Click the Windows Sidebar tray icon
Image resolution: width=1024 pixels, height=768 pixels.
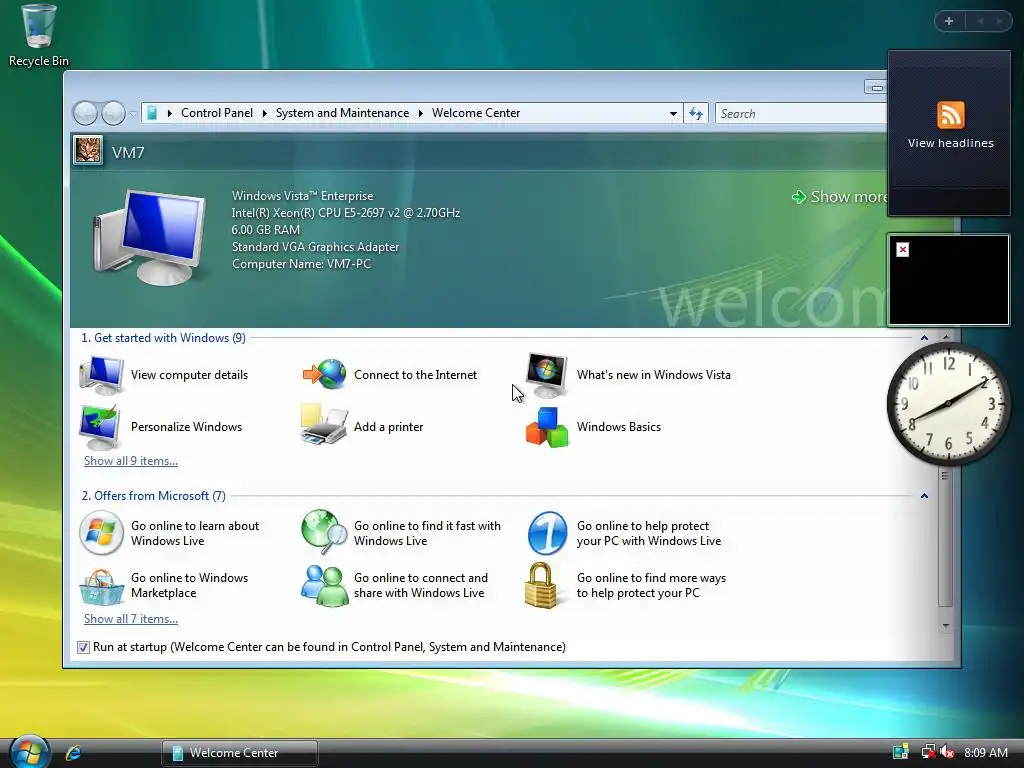[901, 752]
